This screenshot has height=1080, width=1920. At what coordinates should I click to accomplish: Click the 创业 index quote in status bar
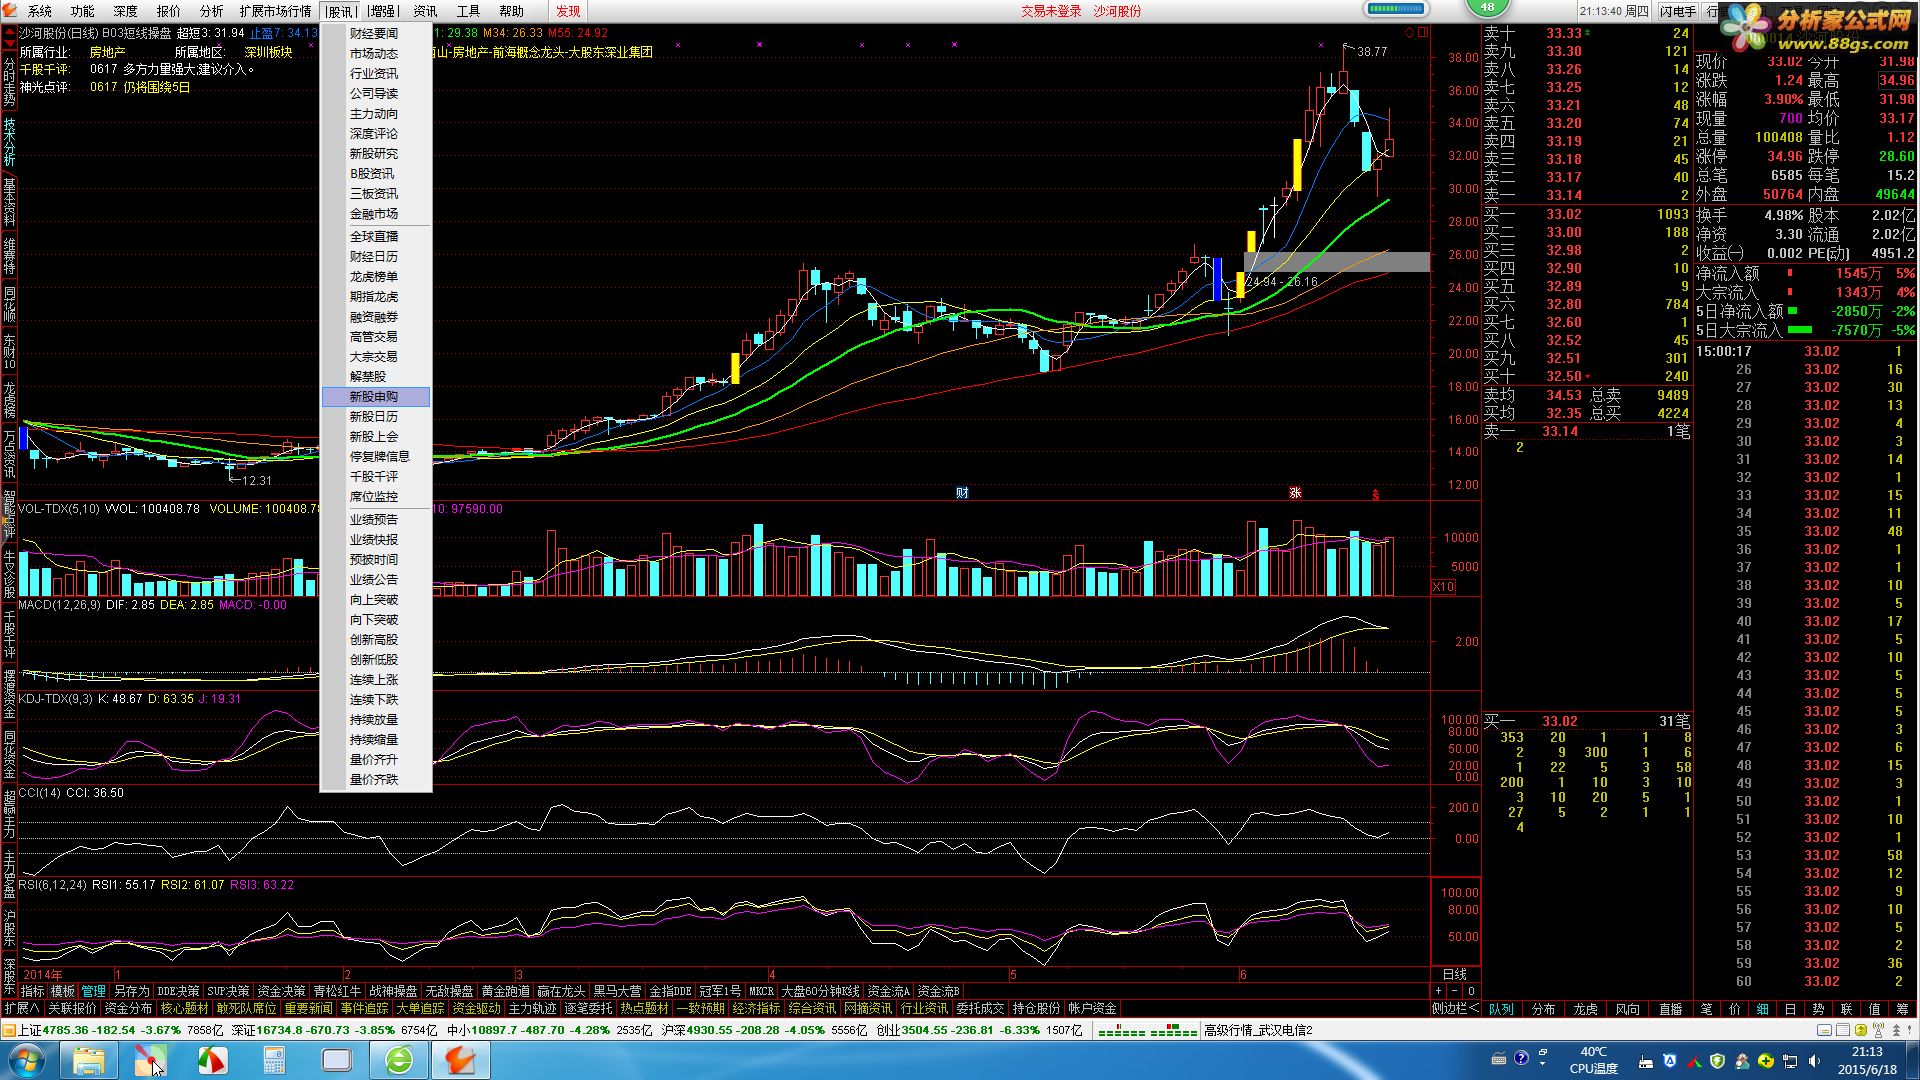tap(980, 1030)
